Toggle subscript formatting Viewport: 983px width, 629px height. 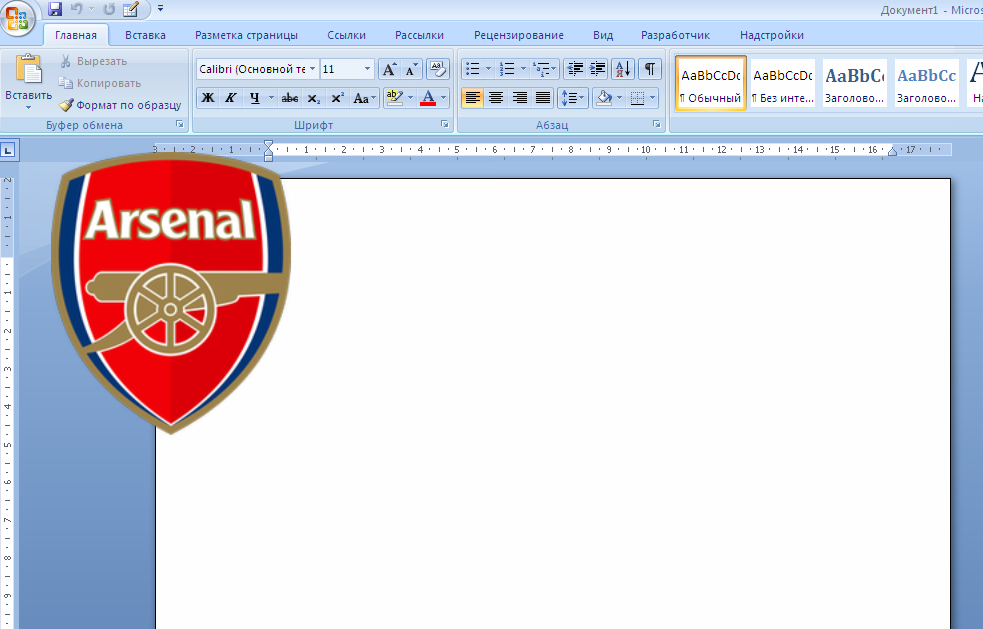(314, 98)
